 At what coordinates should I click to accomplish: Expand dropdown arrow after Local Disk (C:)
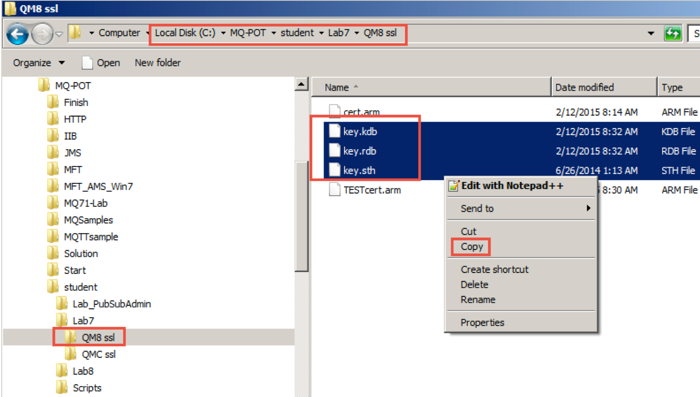tap(223, 33)
